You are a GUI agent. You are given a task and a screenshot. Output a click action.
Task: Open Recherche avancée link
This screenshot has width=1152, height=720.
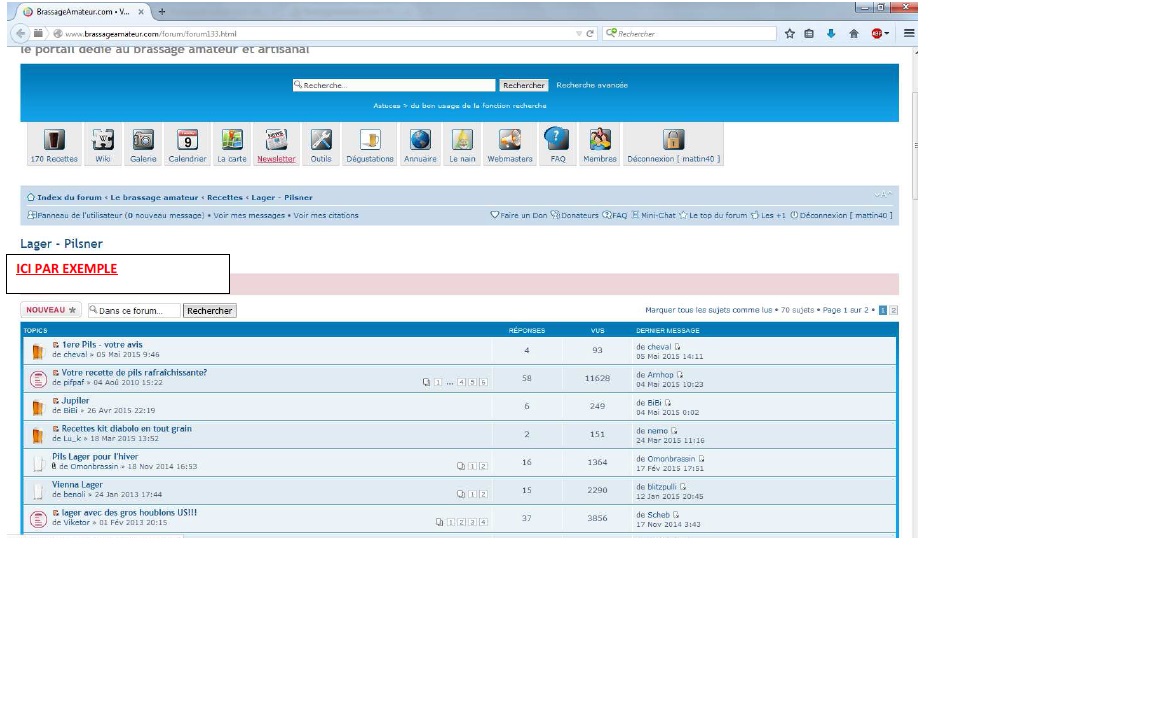pyautogui.click(x=592, y=85)
